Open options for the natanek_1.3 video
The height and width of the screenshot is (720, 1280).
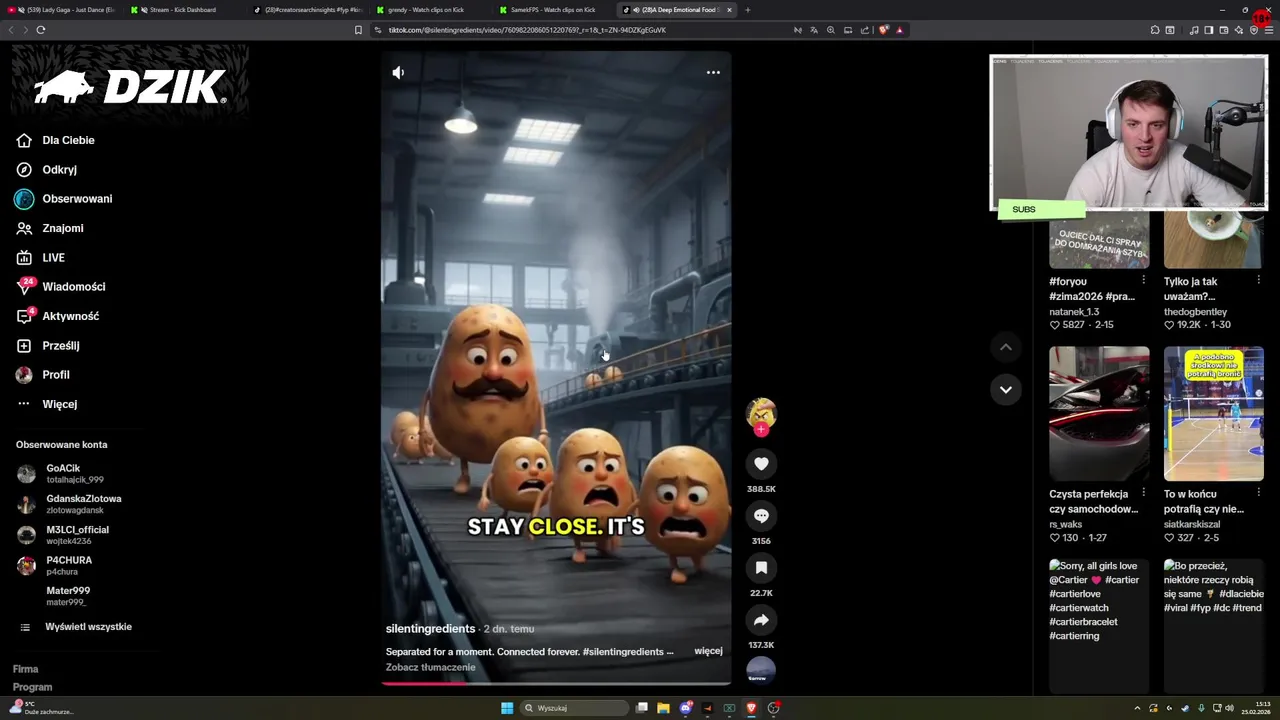(x=1144, y=280)
